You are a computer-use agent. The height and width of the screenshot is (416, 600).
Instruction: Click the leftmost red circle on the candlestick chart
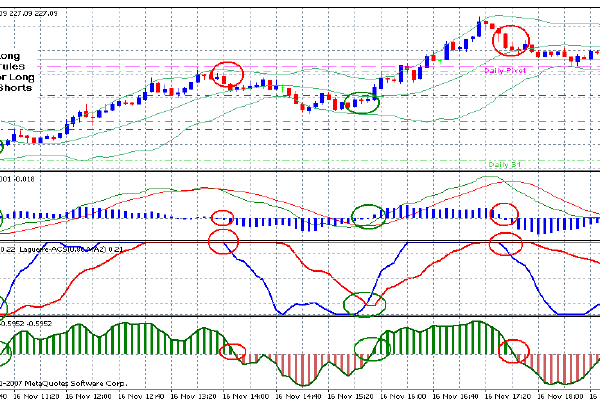coord(227,73)
